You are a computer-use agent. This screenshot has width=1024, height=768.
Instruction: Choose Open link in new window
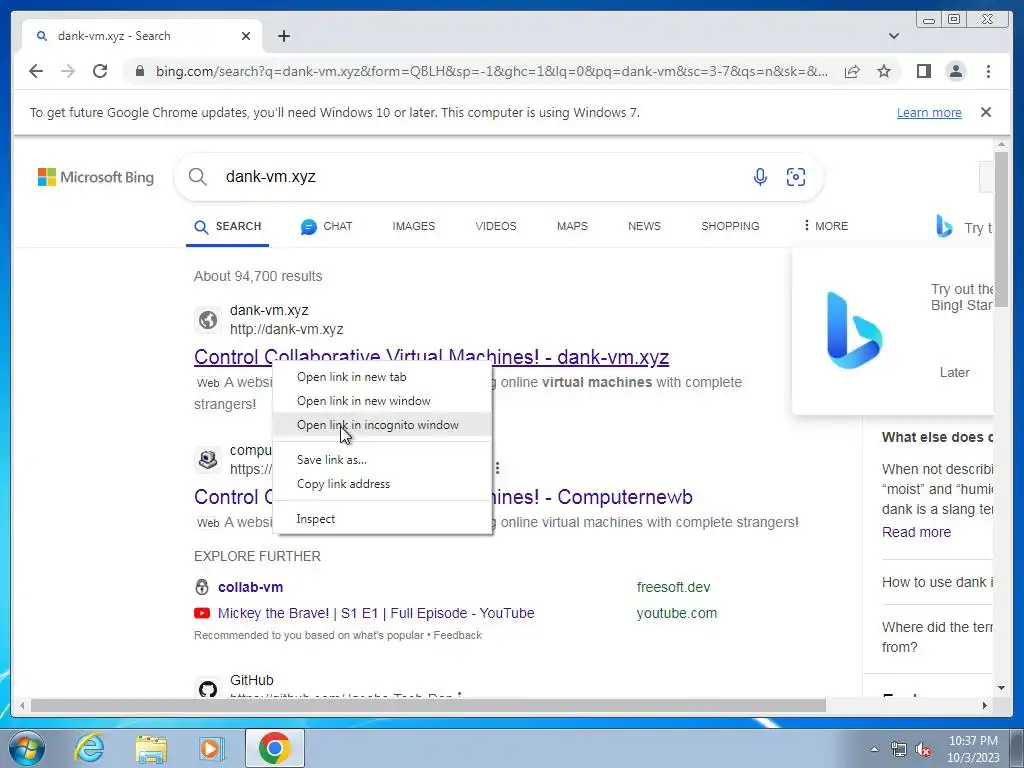coord(383,401)
